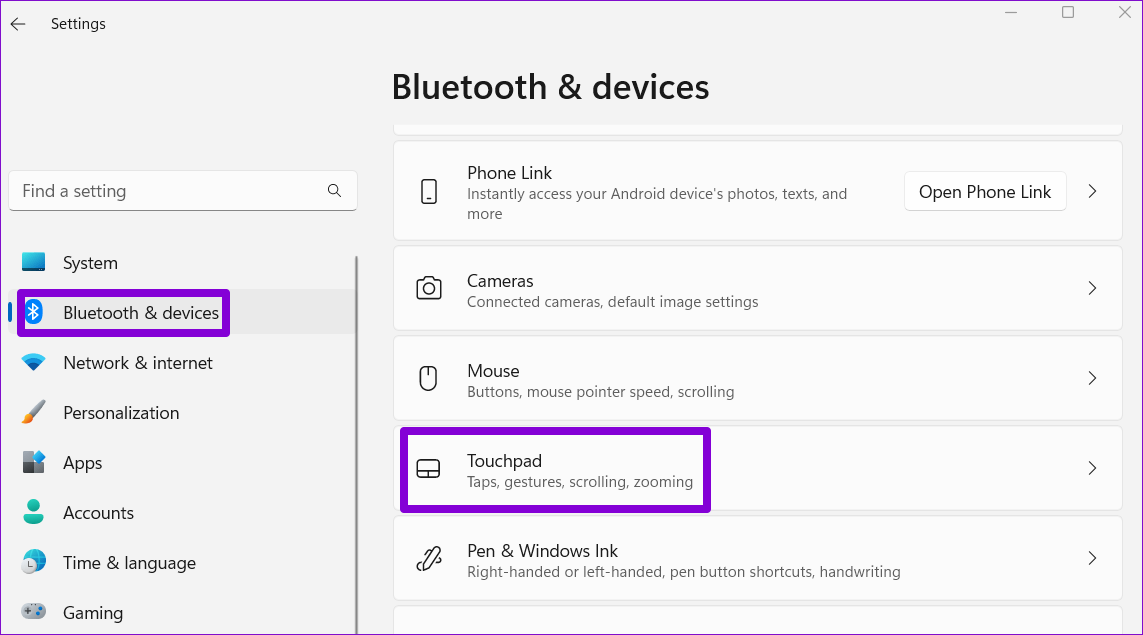Screen dimensions: 1143x635
Task: Click the back arrow at top left
Action: (x=17, y=23)
